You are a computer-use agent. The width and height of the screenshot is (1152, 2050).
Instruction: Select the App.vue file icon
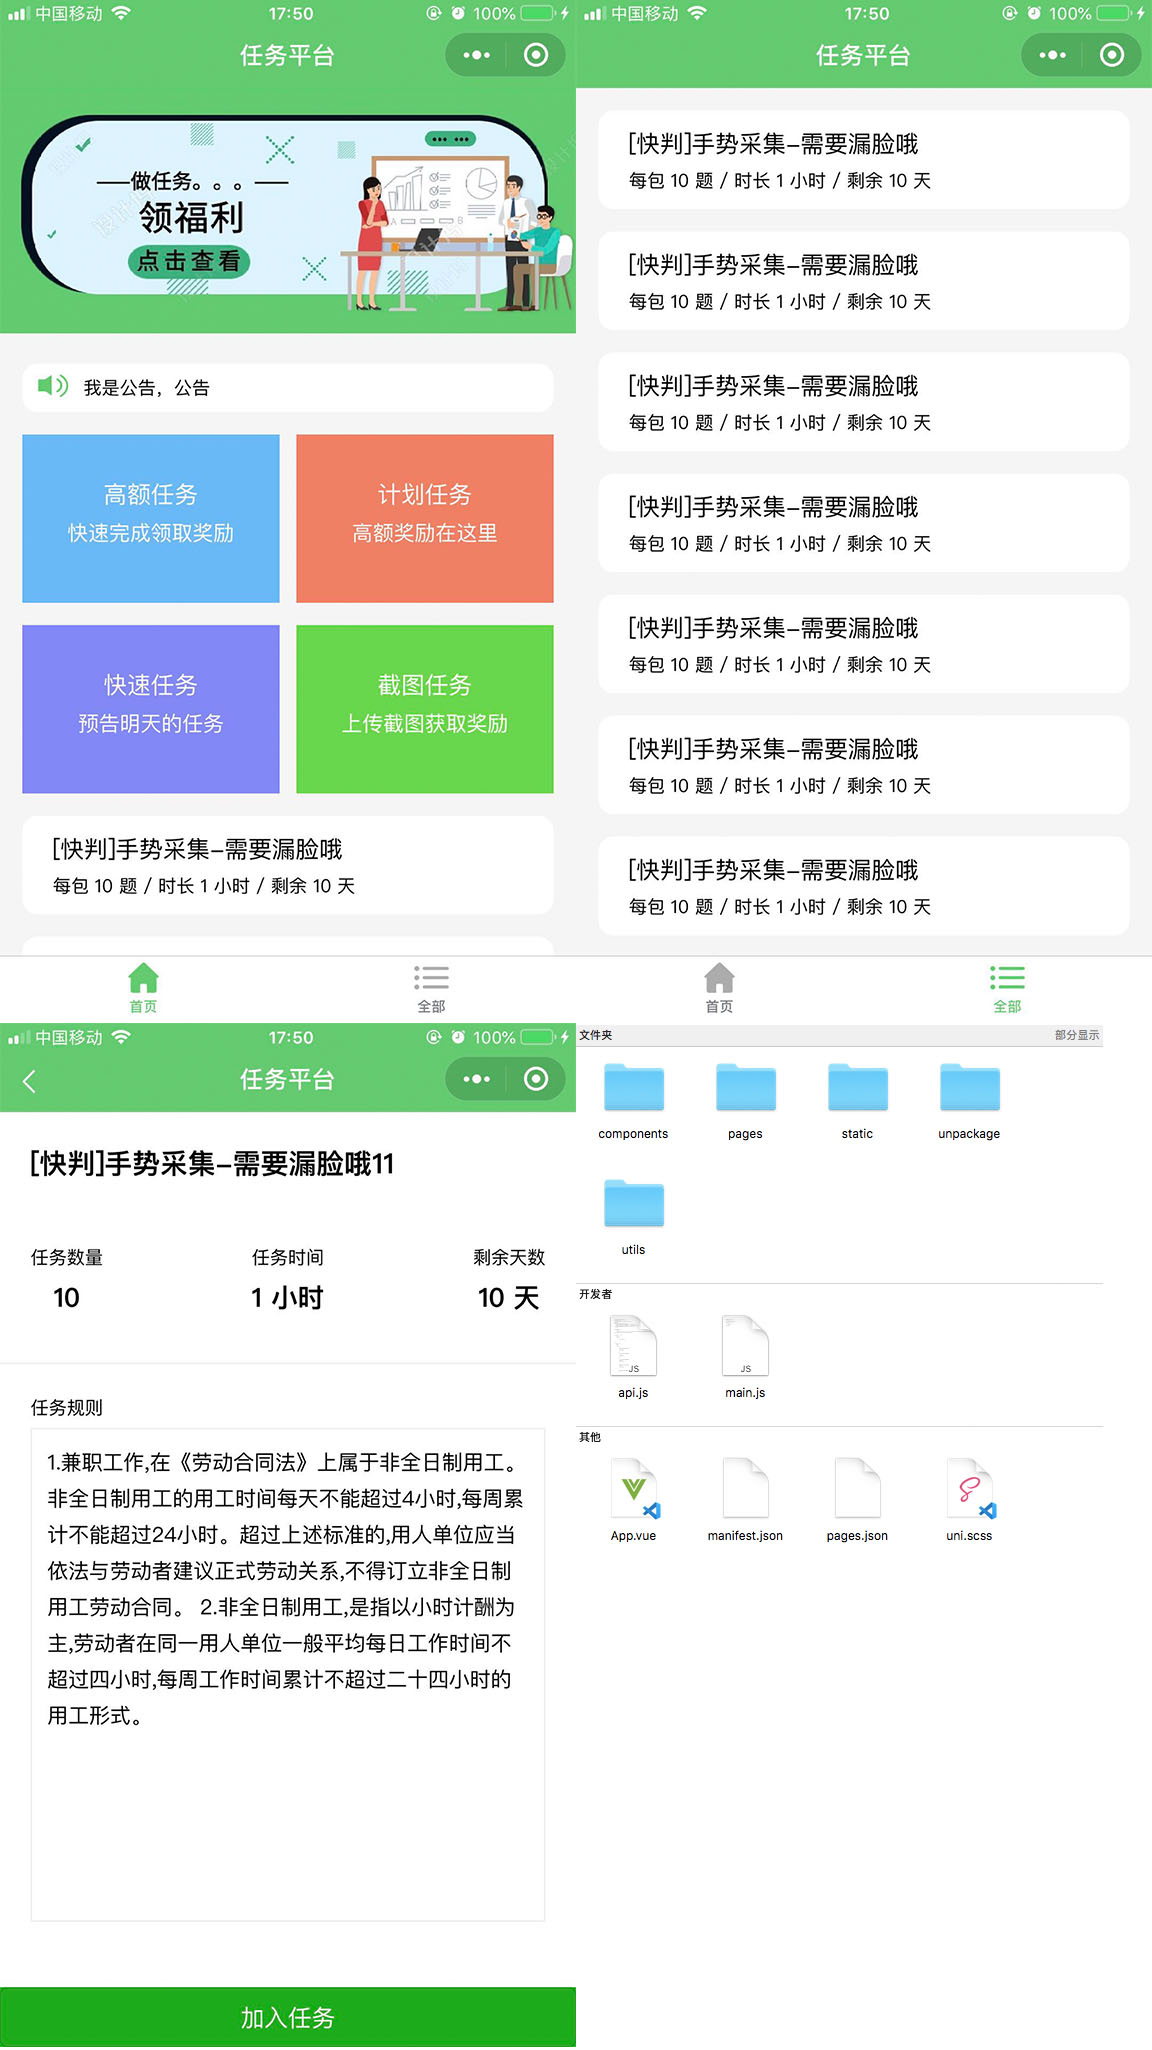point(634,1490)
